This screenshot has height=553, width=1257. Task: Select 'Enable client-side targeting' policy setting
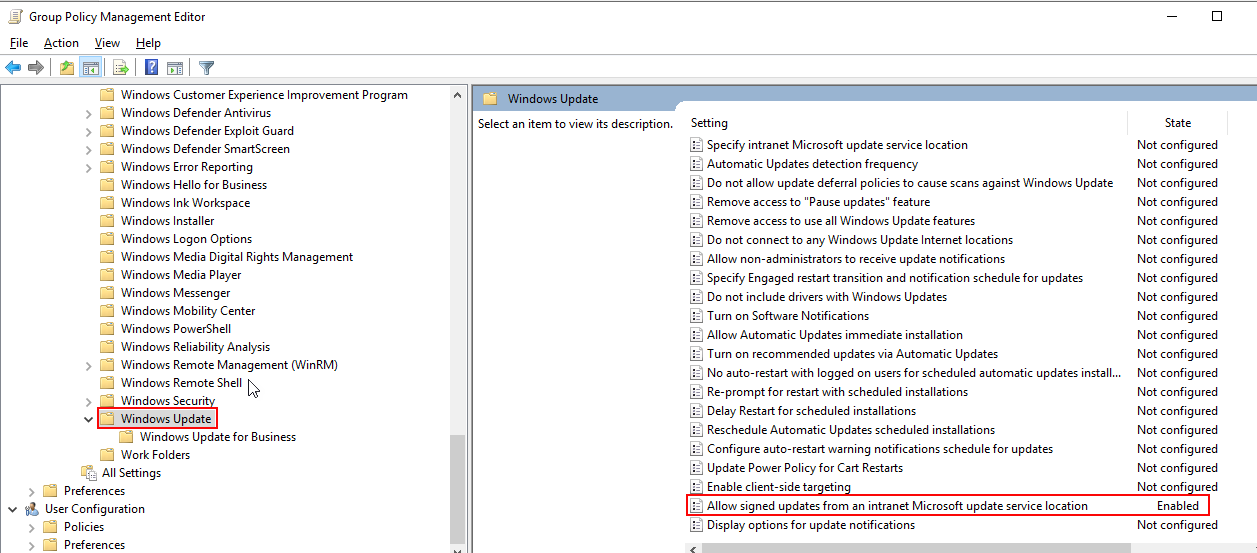778,487
